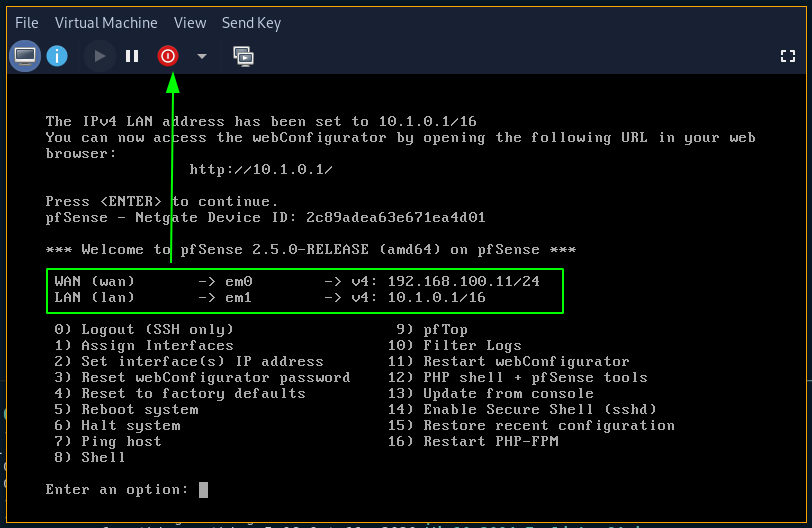812x528 pixels.
Task: Click '14) Enable Secure Shell (sshd)'
Action: (x=522, y=410)
